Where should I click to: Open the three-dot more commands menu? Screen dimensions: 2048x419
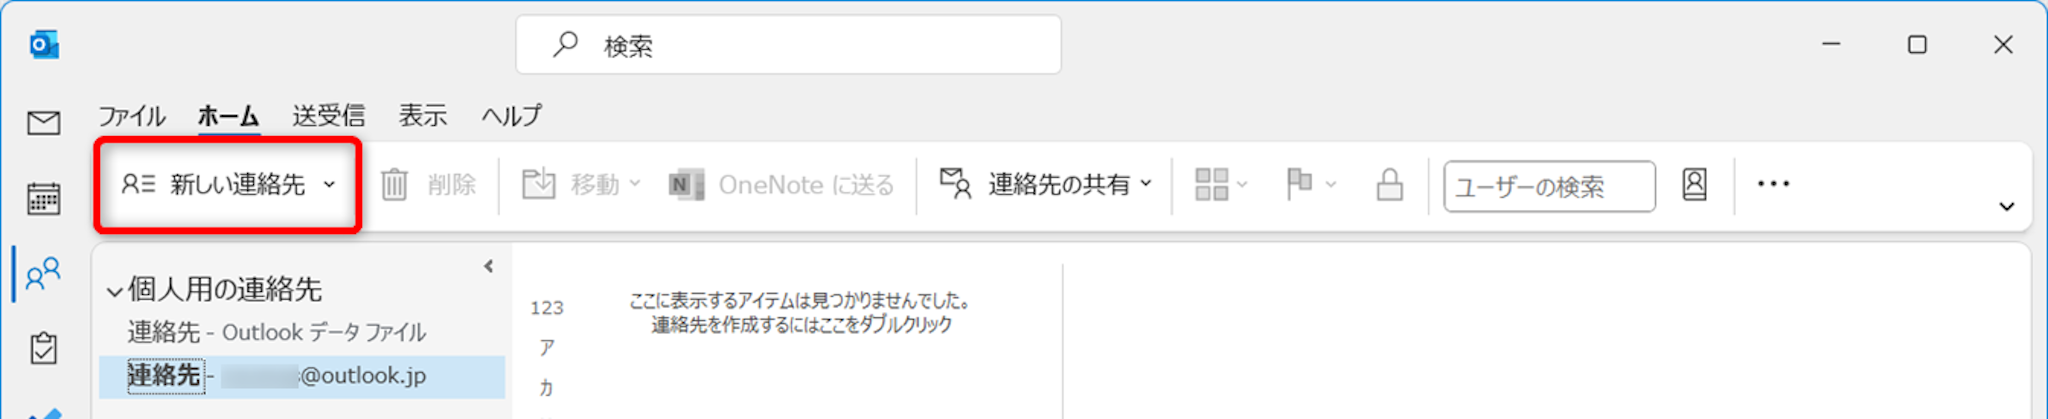tap(1773, 184)
